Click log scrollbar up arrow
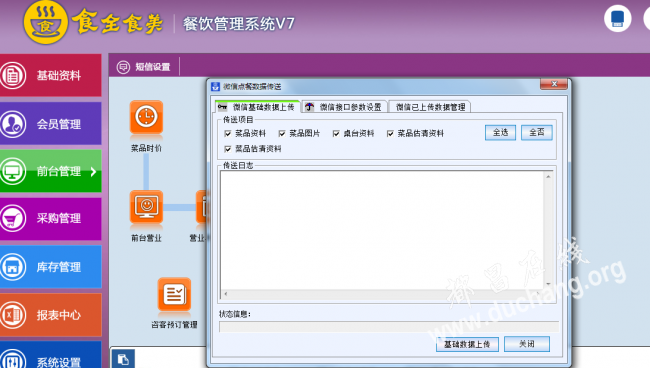Viewport: 650px width, 368px height. (548, 177)
